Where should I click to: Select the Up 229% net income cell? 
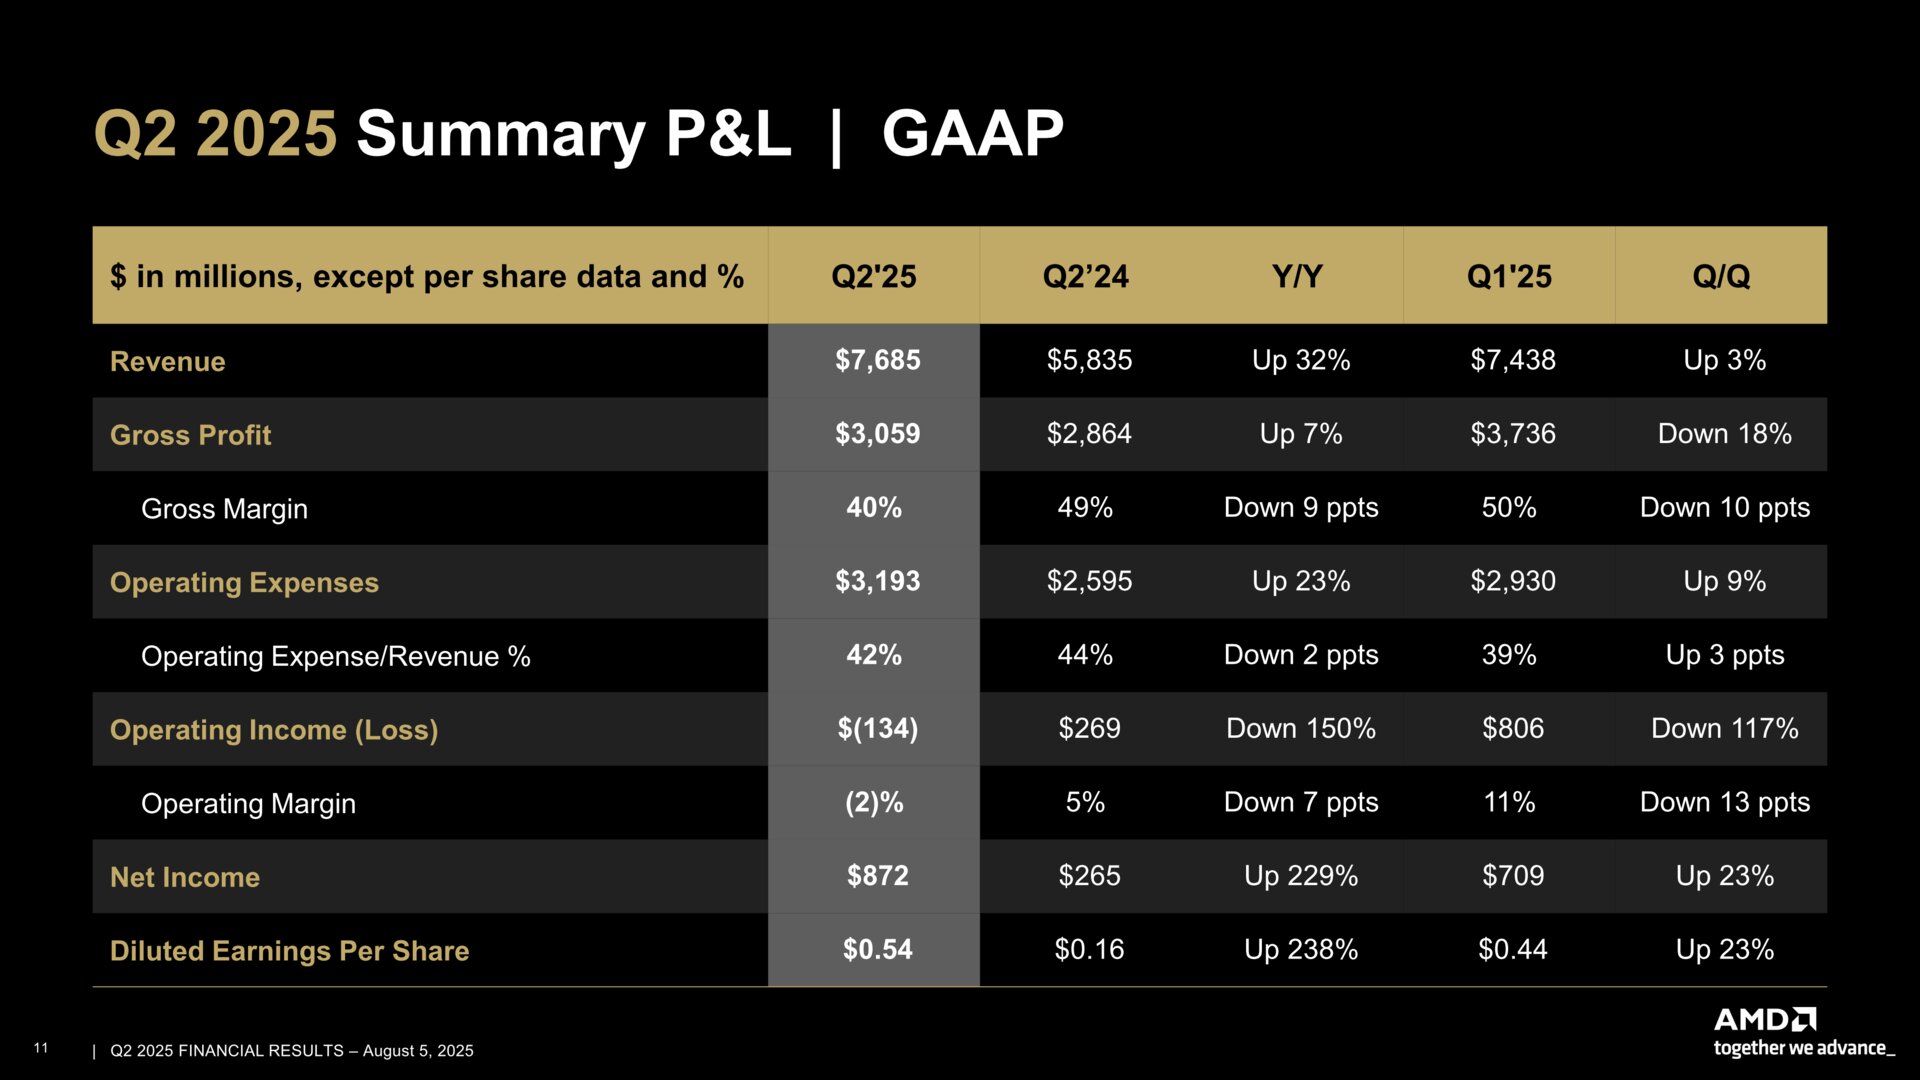1300,876
